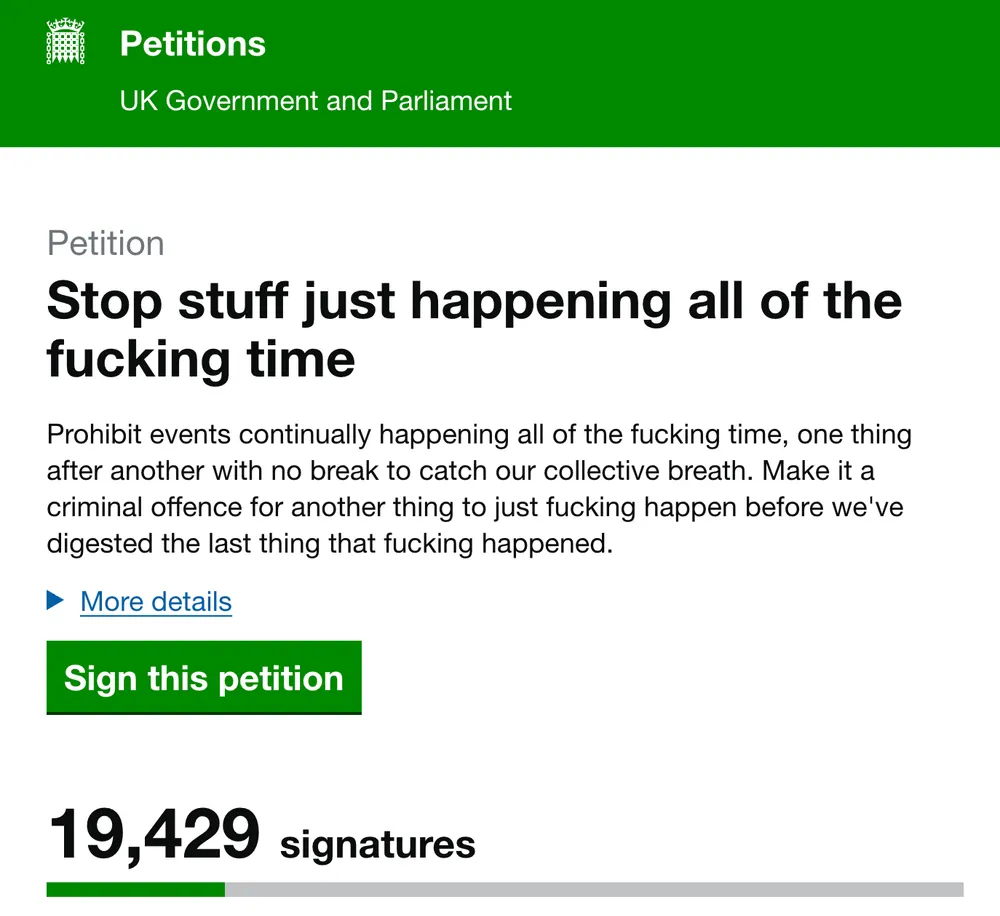Screen dimensions: 1000x916
Task: Open the 'More details' link text
Action: click(156, 602)
